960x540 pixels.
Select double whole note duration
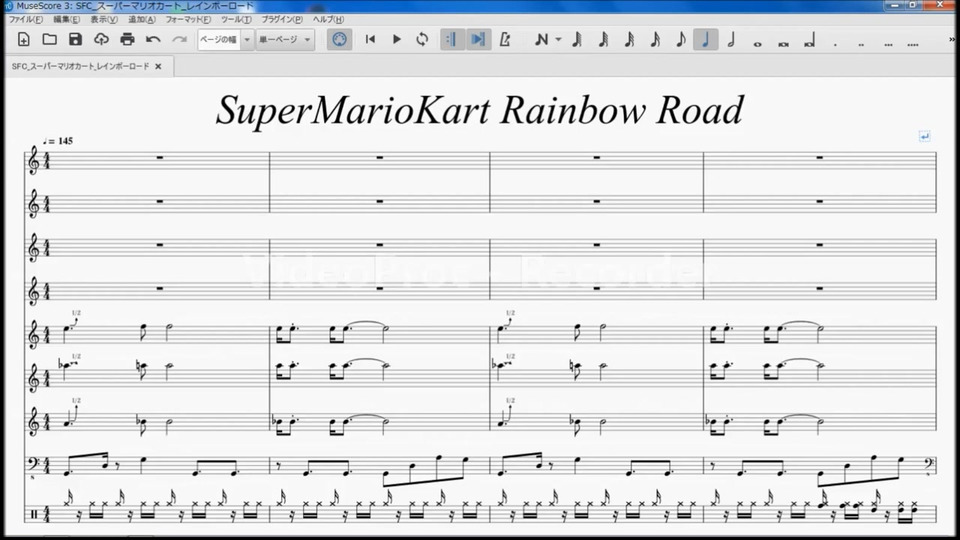click(x=783, y=43)
